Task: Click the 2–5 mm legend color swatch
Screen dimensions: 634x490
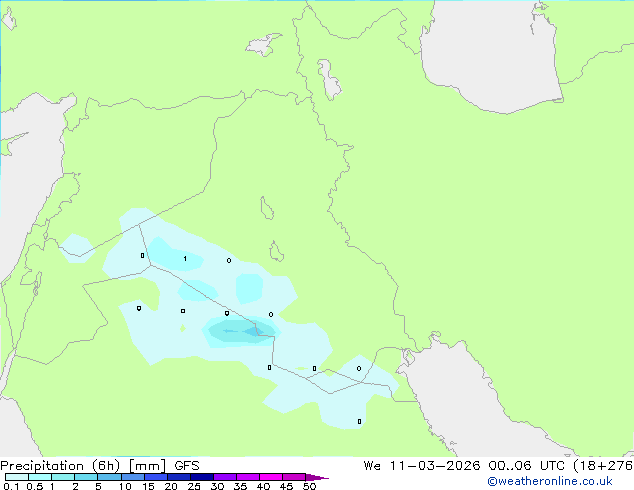Action: click(x=86, y=477)
